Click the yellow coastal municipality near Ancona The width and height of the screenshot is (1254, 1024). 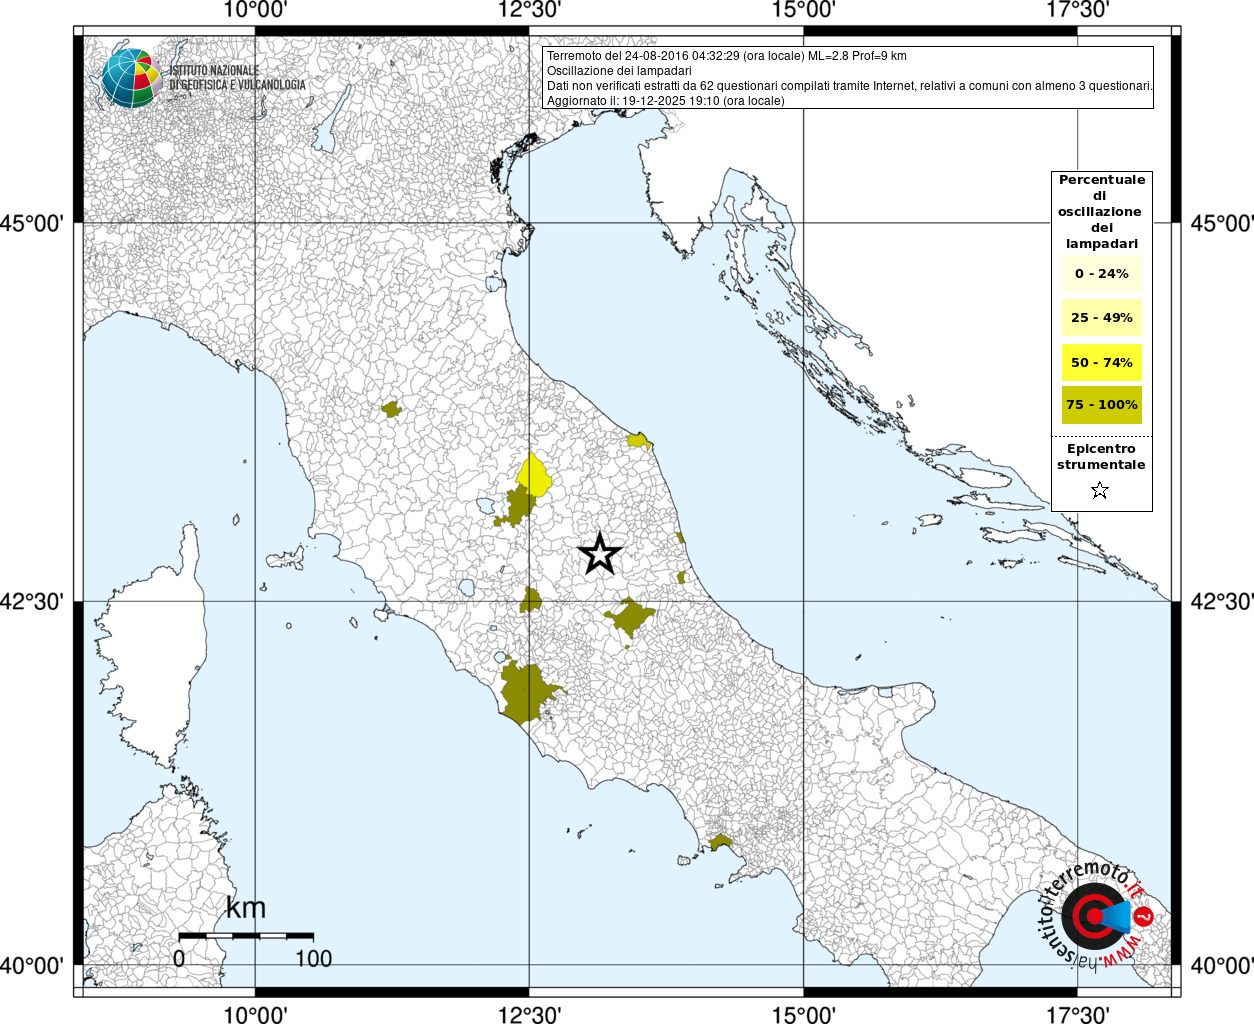coord(638,440)
